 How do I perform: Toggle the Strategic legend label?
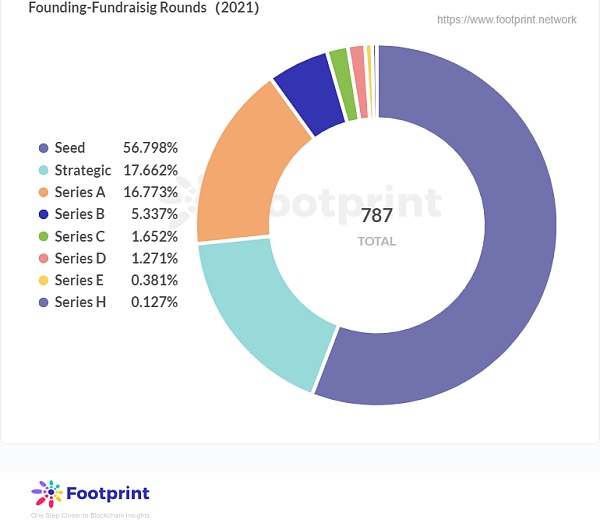tap(83, 170)
